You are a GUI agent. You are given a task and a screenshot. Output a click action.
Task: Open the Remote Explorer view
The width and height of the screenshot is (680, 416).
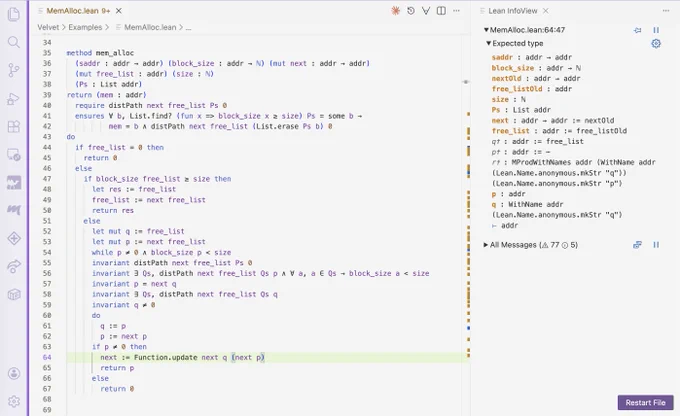pos(14,154)
